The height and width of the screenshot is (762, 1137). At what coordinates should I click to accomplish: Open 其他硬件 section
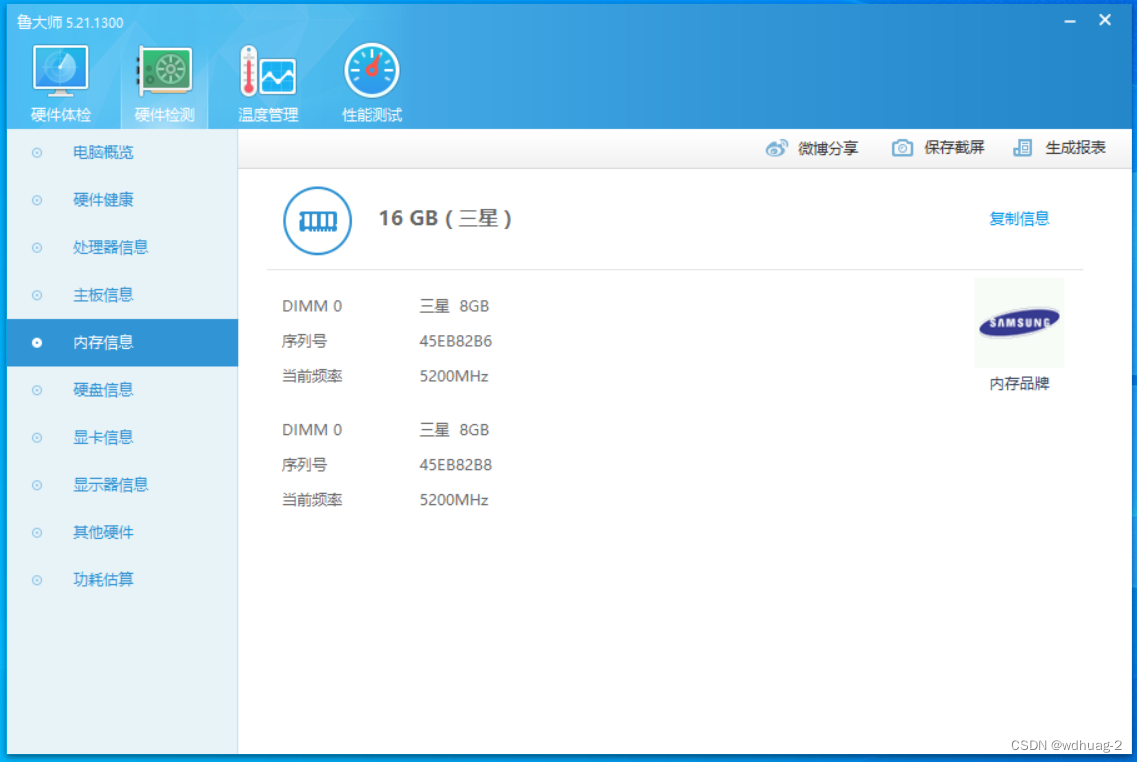pos(103,532)
